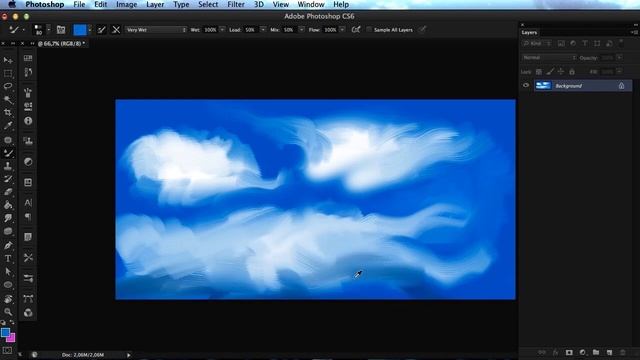Select the Healing Brush tool
This screenshot has height=360, width=640.
click(8, 140)
